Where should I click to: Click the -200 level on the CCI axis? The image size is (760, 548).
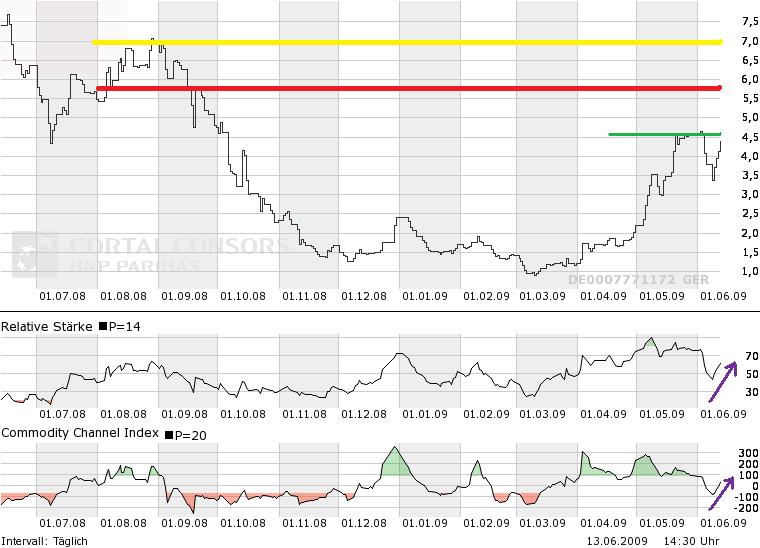pyautogui.click(x=746, y=508)
